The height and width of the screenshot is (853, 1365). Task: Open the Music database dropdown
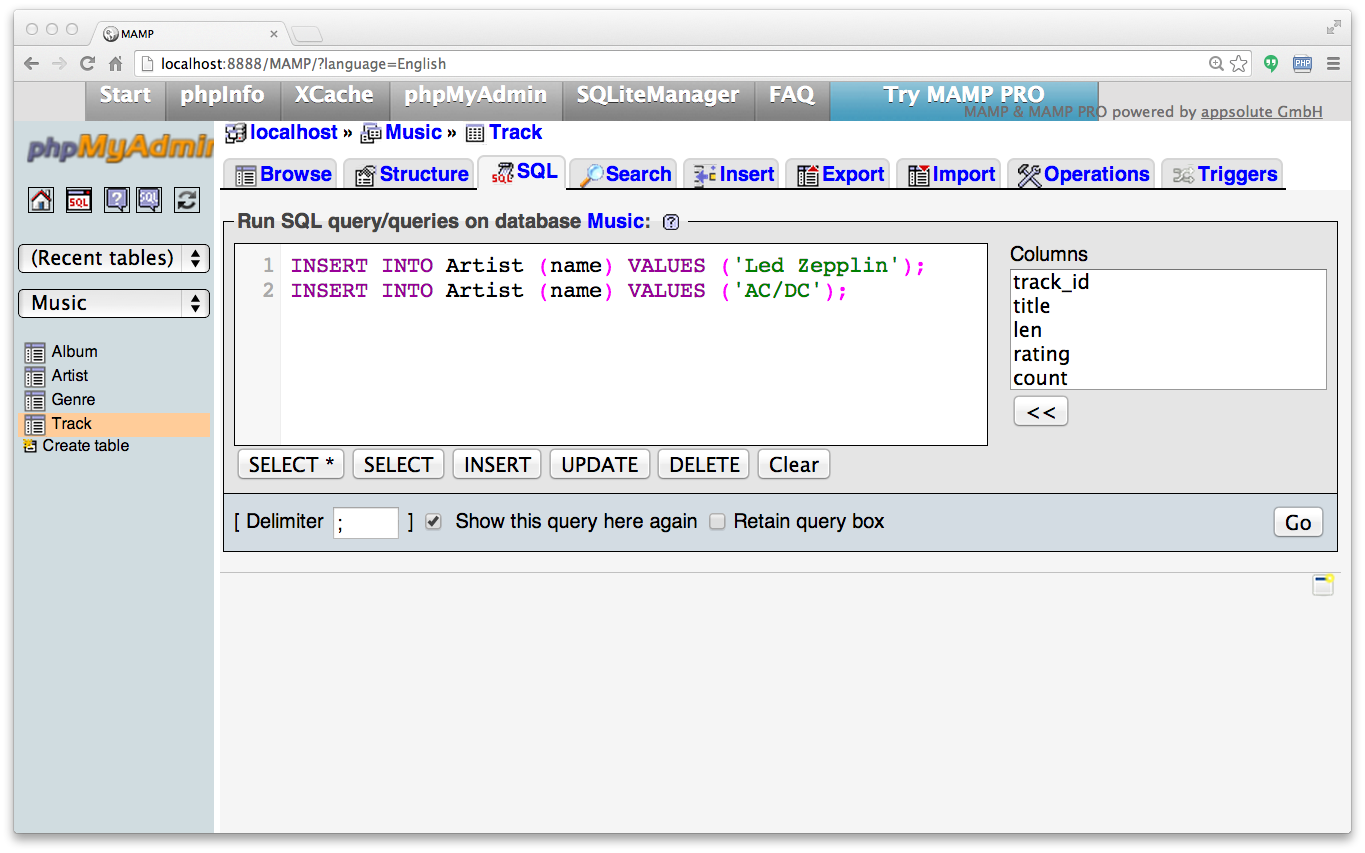click(x=114, y=303)
